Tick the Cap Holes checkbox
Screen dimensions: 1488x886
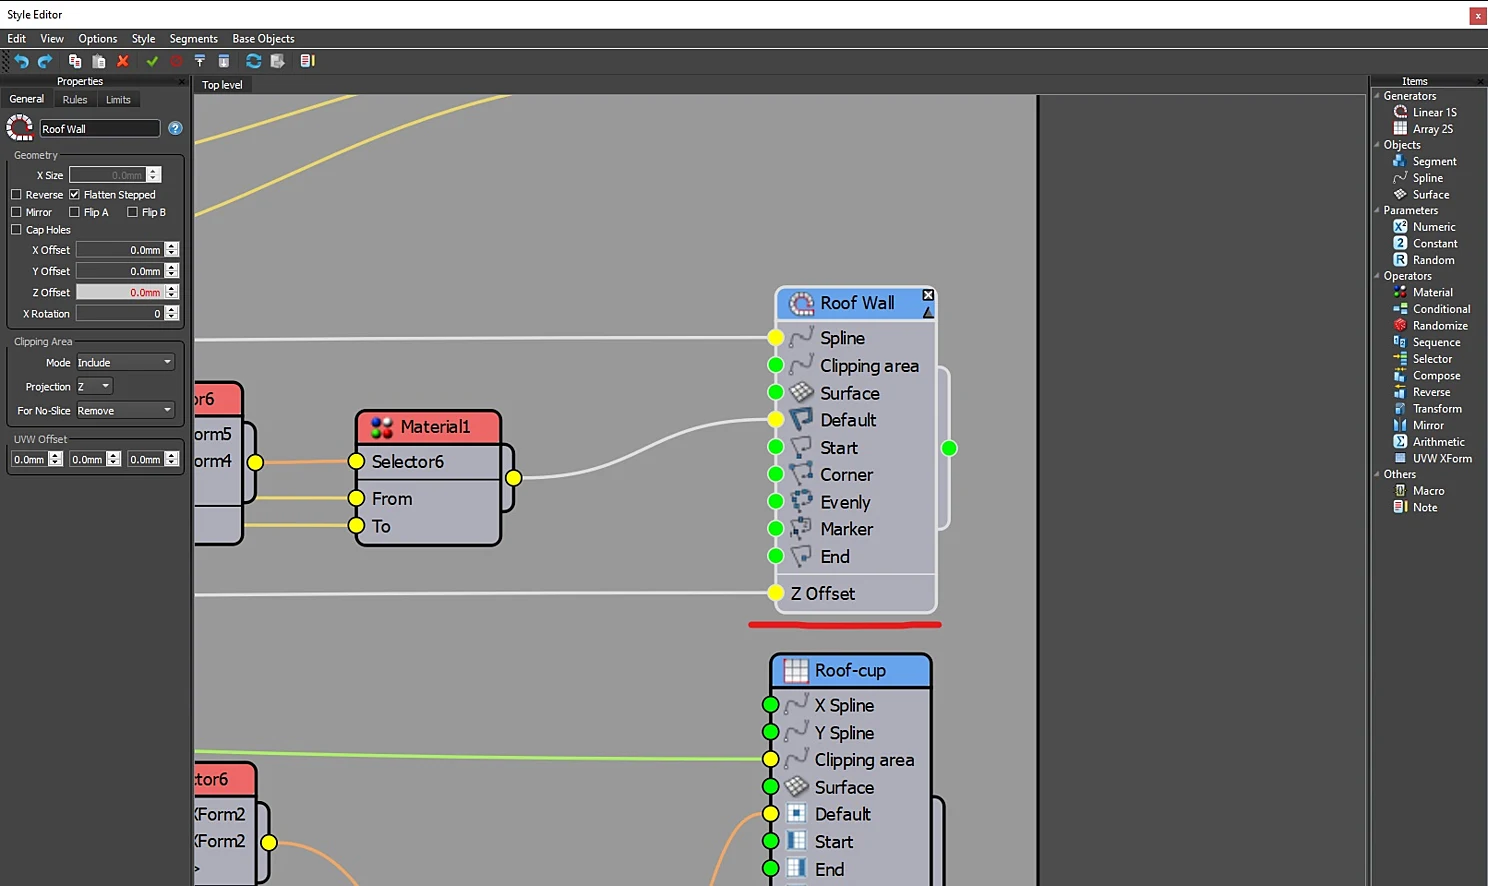16,230
